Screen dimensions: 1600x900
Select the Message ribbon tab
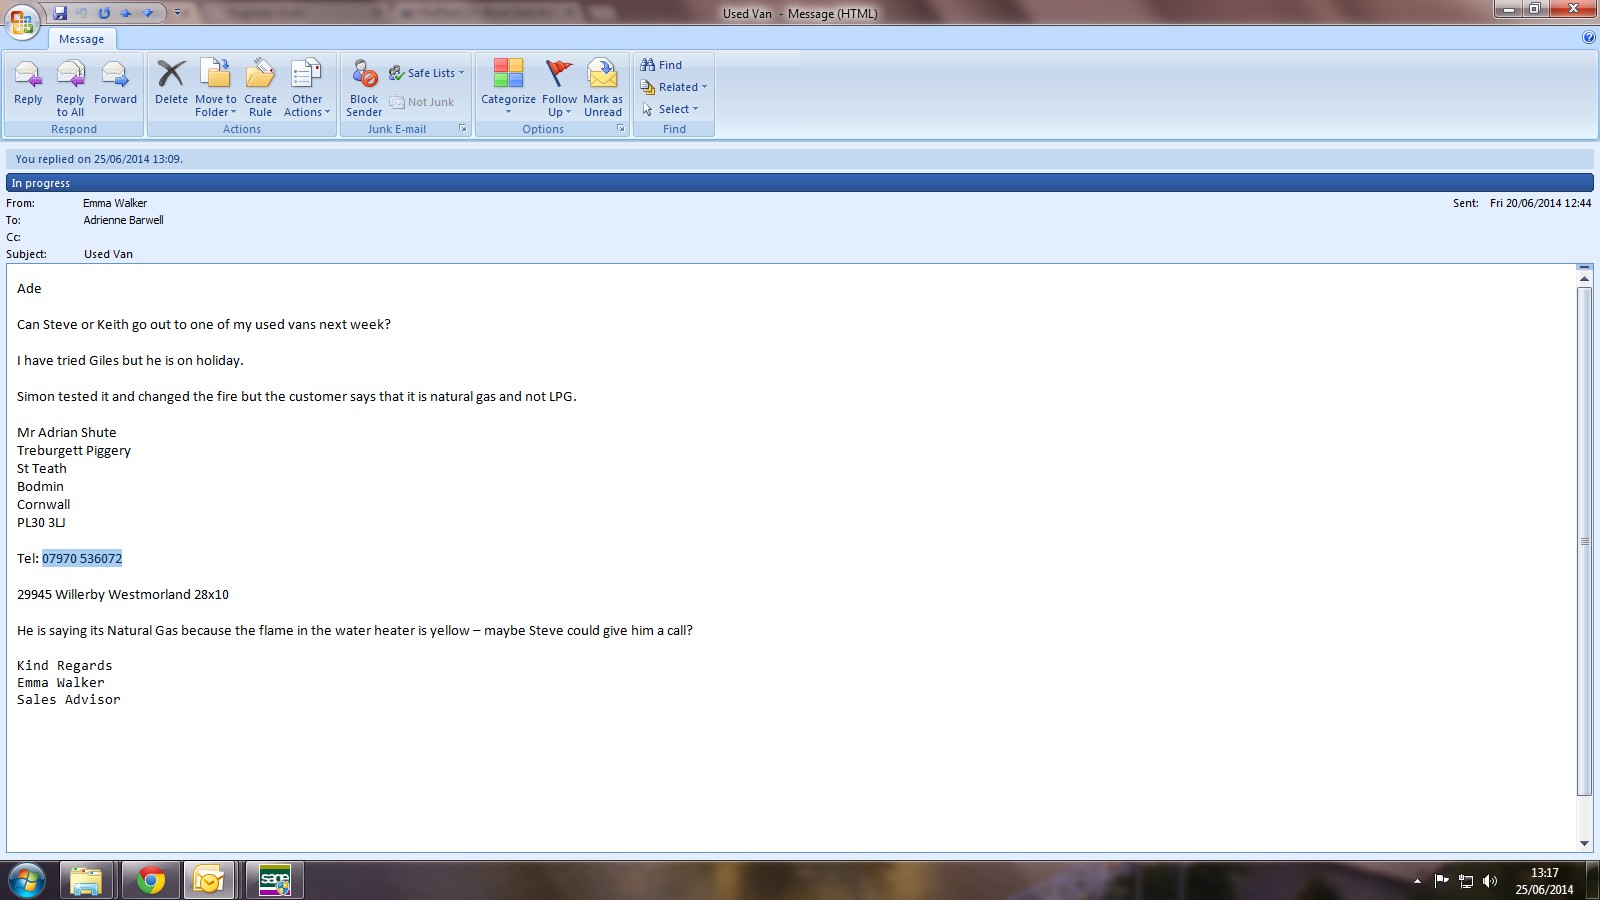[81, 39]
